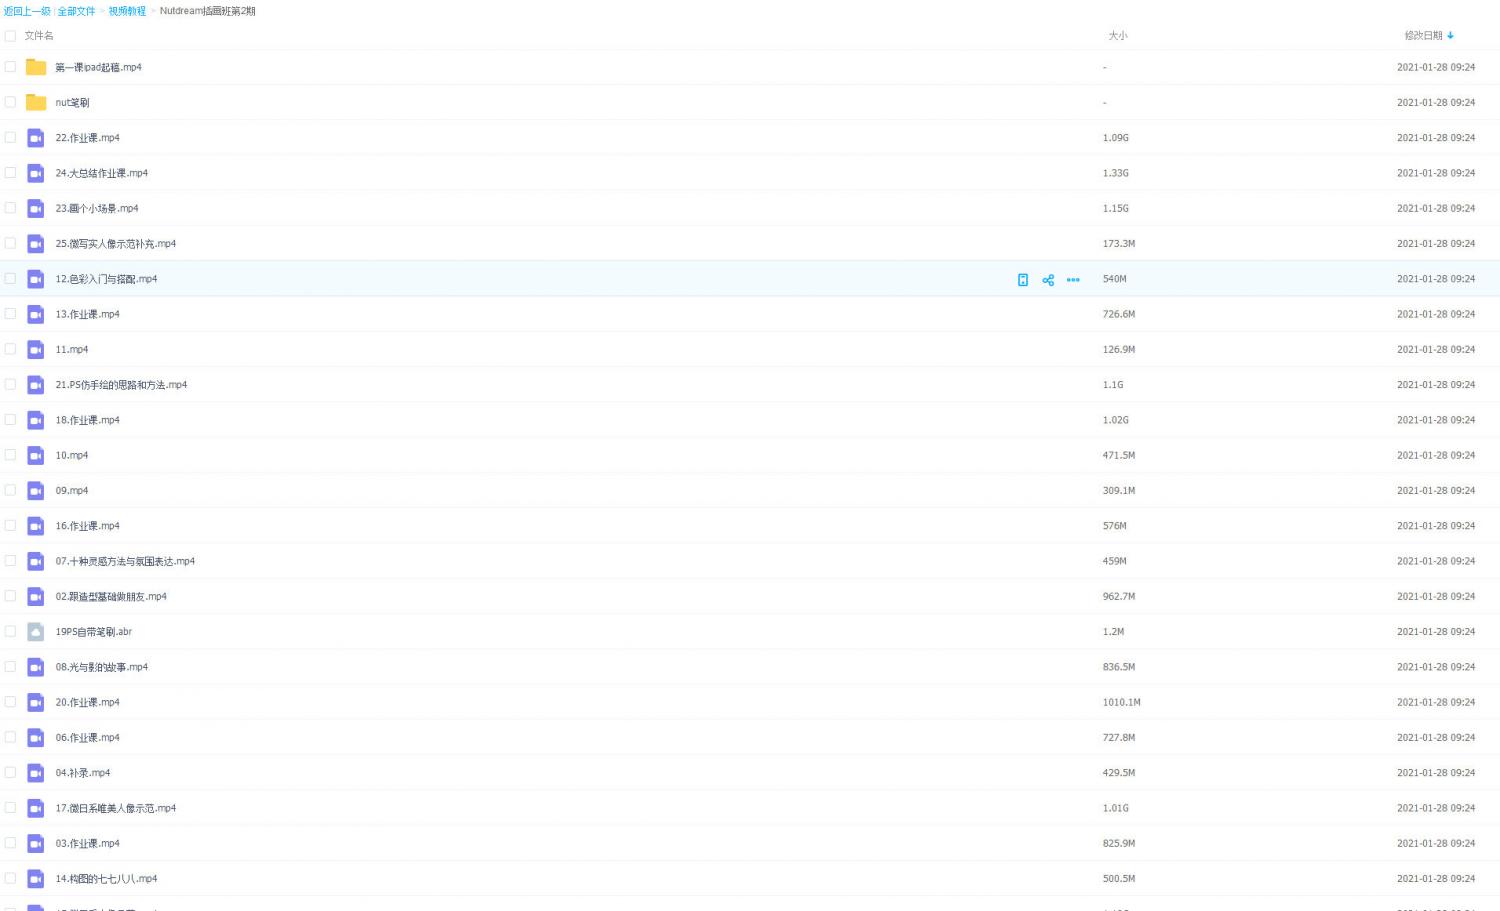Open the file name 23.画个小场景.mp4
This screenshot has width=1500, height=911.
[97, 208]
